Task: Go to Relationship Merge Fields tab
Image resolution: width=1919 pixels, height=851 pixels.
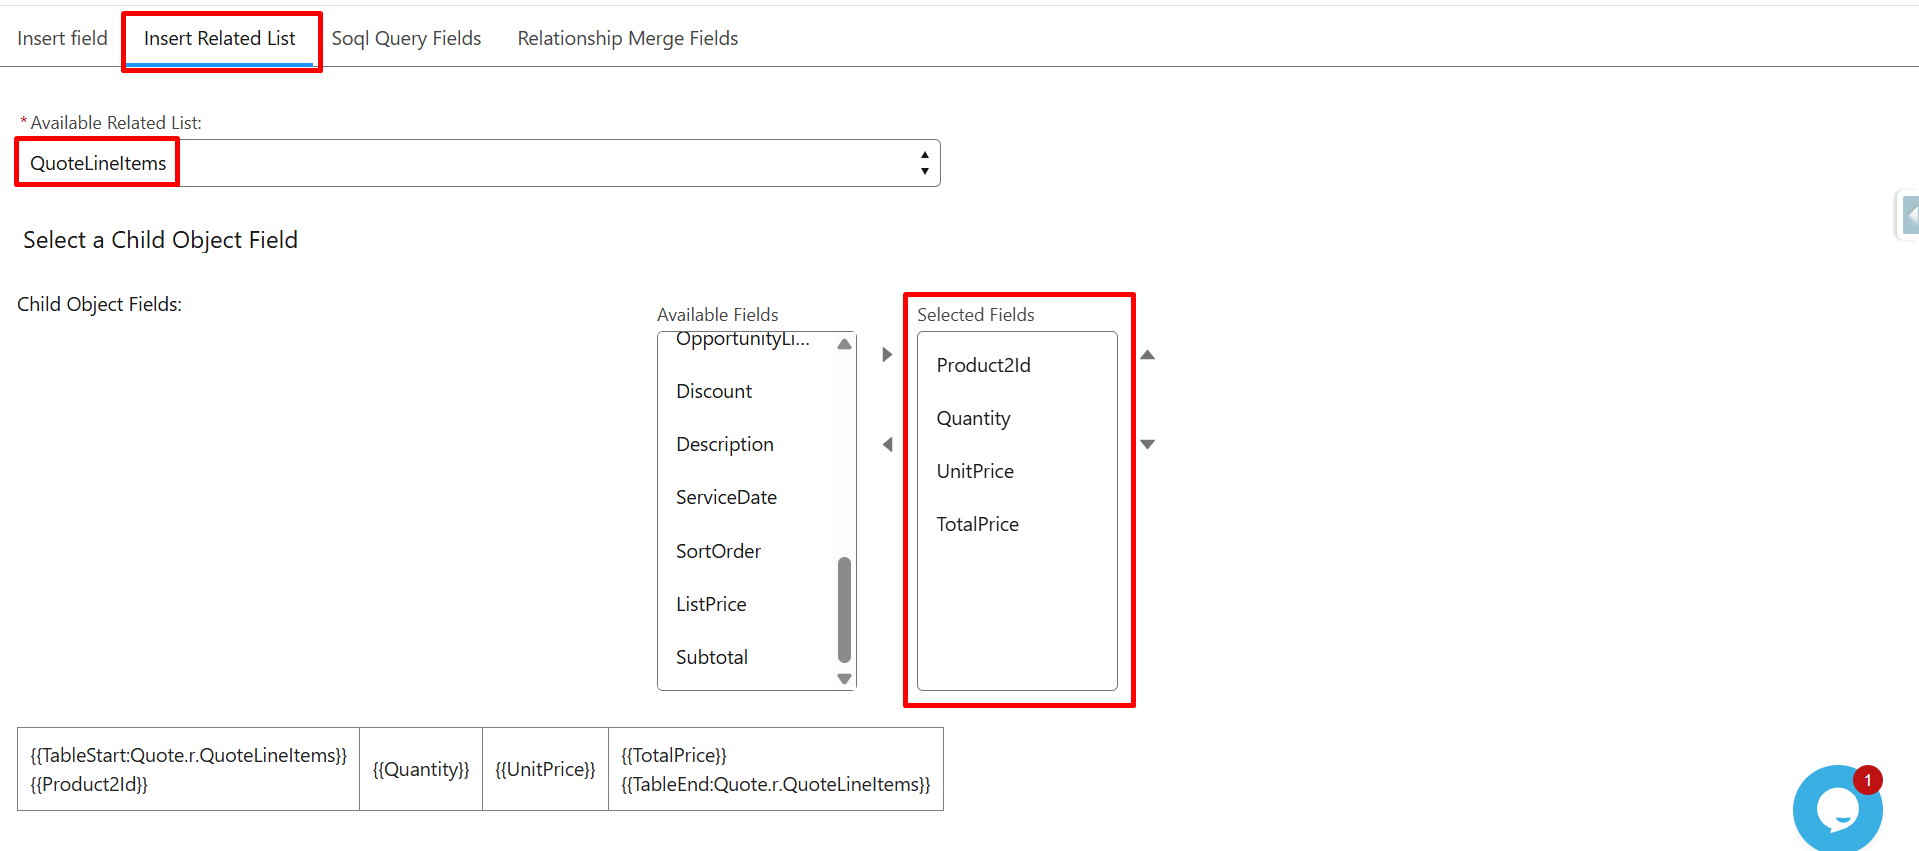Action: [x=627, y=38]
